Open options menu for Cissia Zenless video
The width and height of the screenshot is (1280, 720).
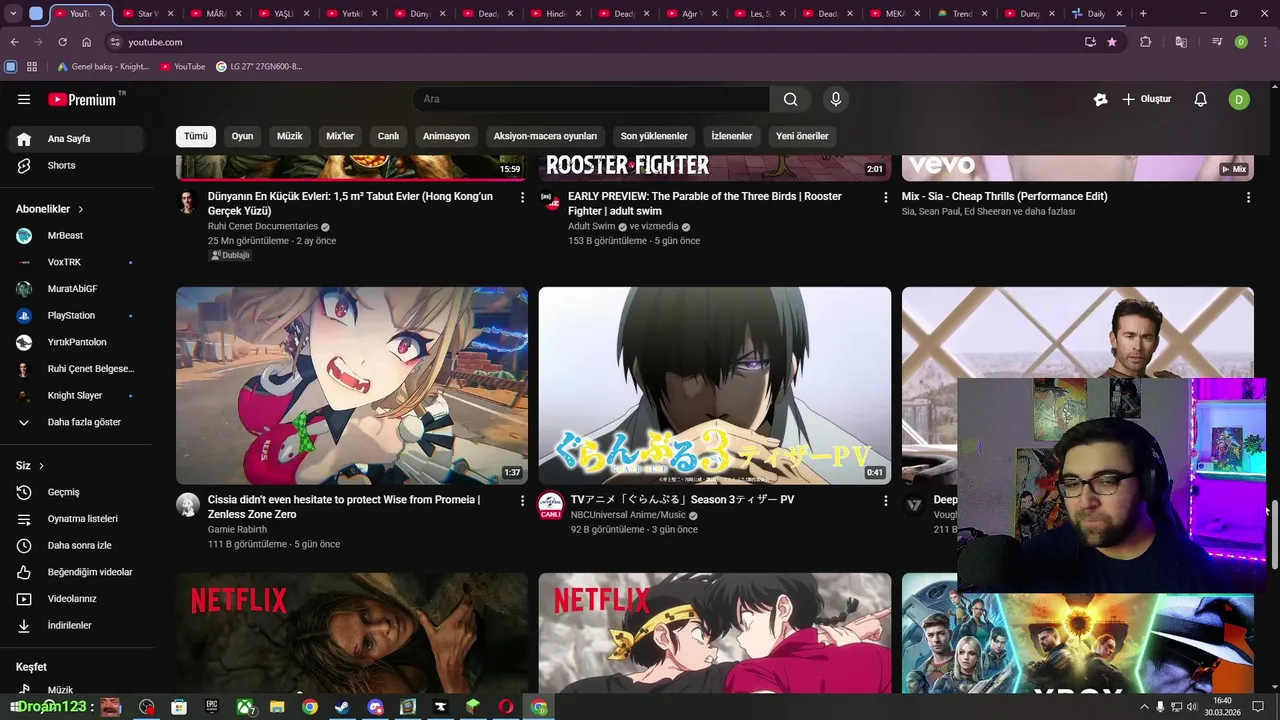pos(522,501)
